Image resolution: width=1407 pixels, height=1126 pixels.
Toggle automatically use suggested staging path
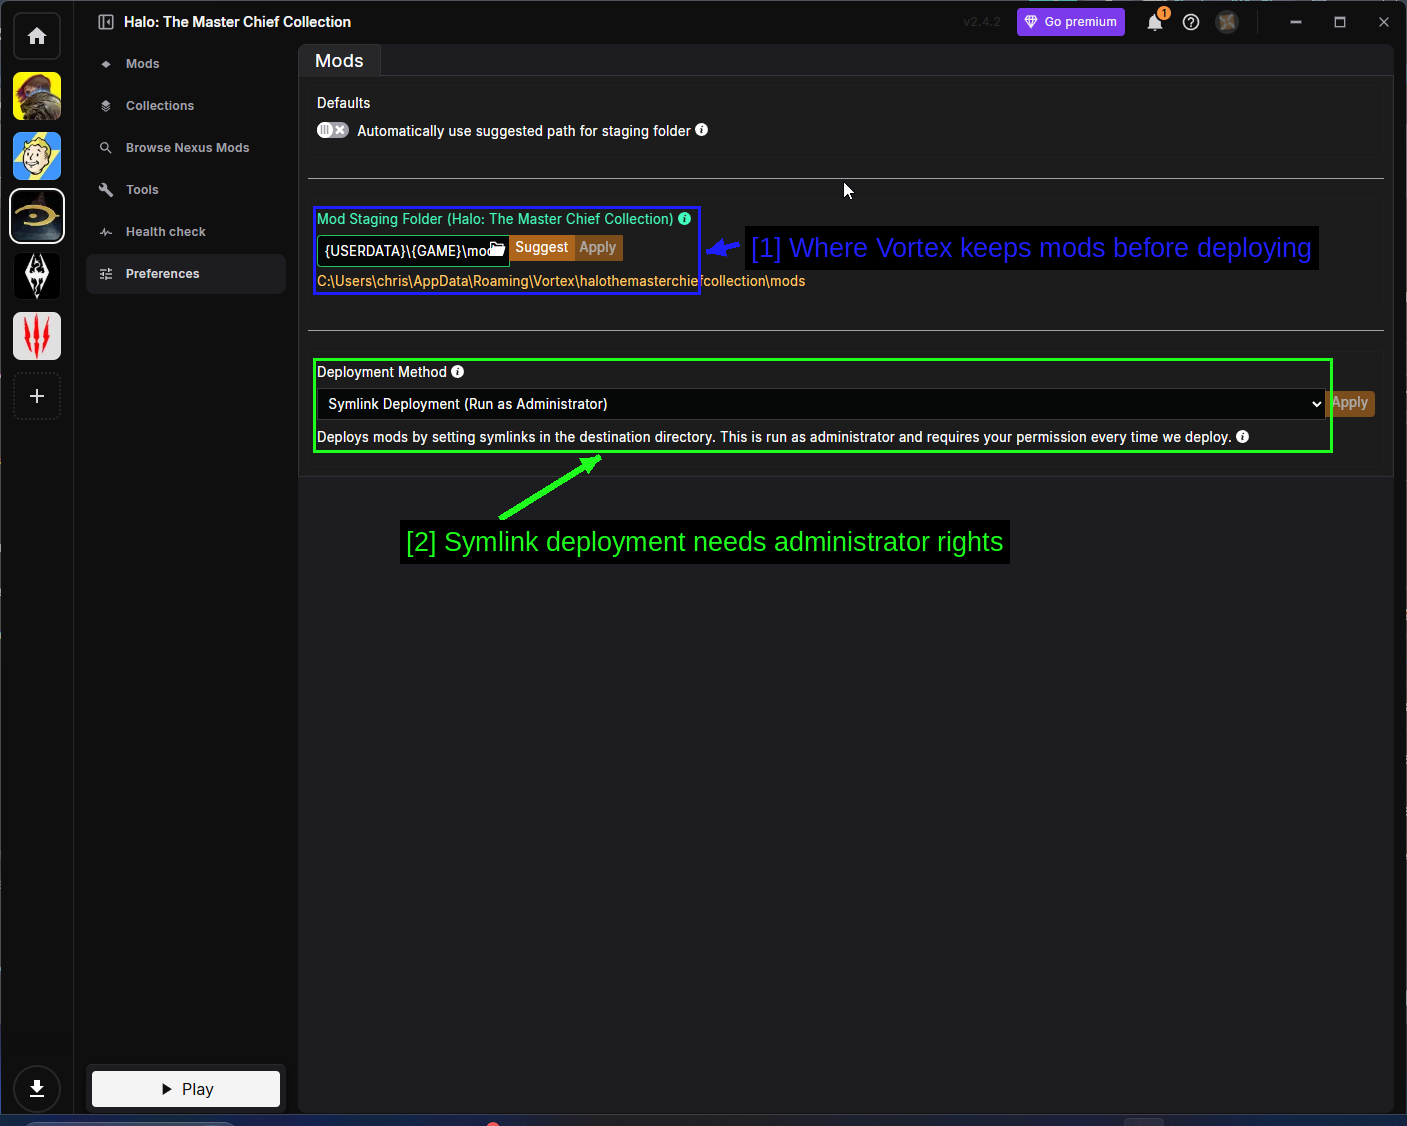click(x=333, y=130)
